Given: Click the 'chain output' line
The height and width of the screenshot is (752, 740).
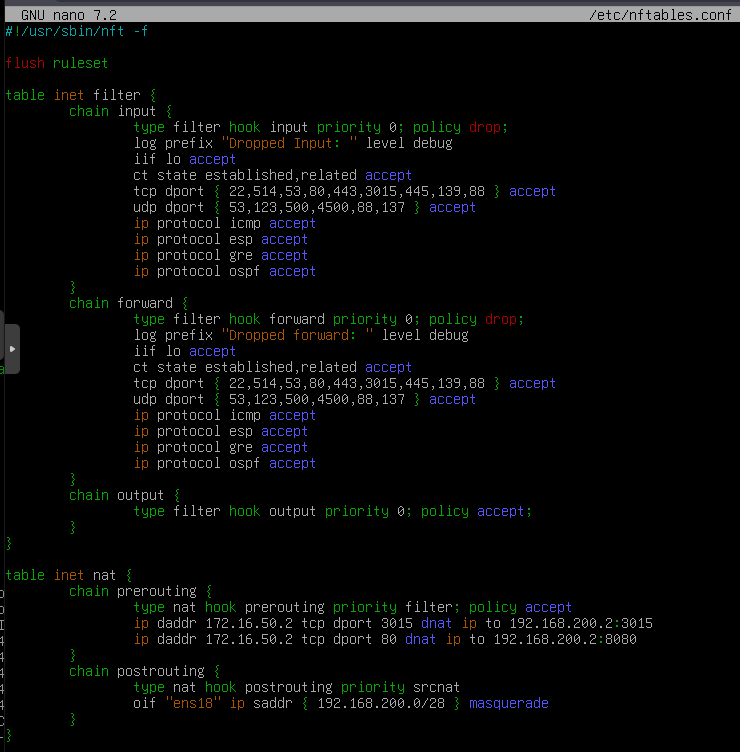Looking at the screenshot, I should pyautogui.click(x=124, y=496).
